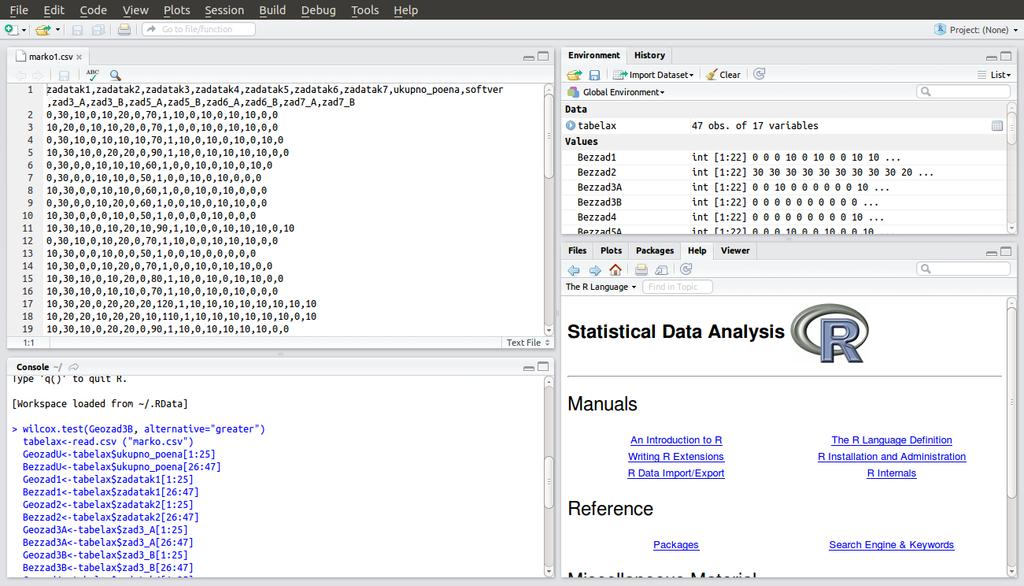The height and width of the screenshot is (586, 1024).
Task: Show help in new window icon
Action: pos(662,269)
